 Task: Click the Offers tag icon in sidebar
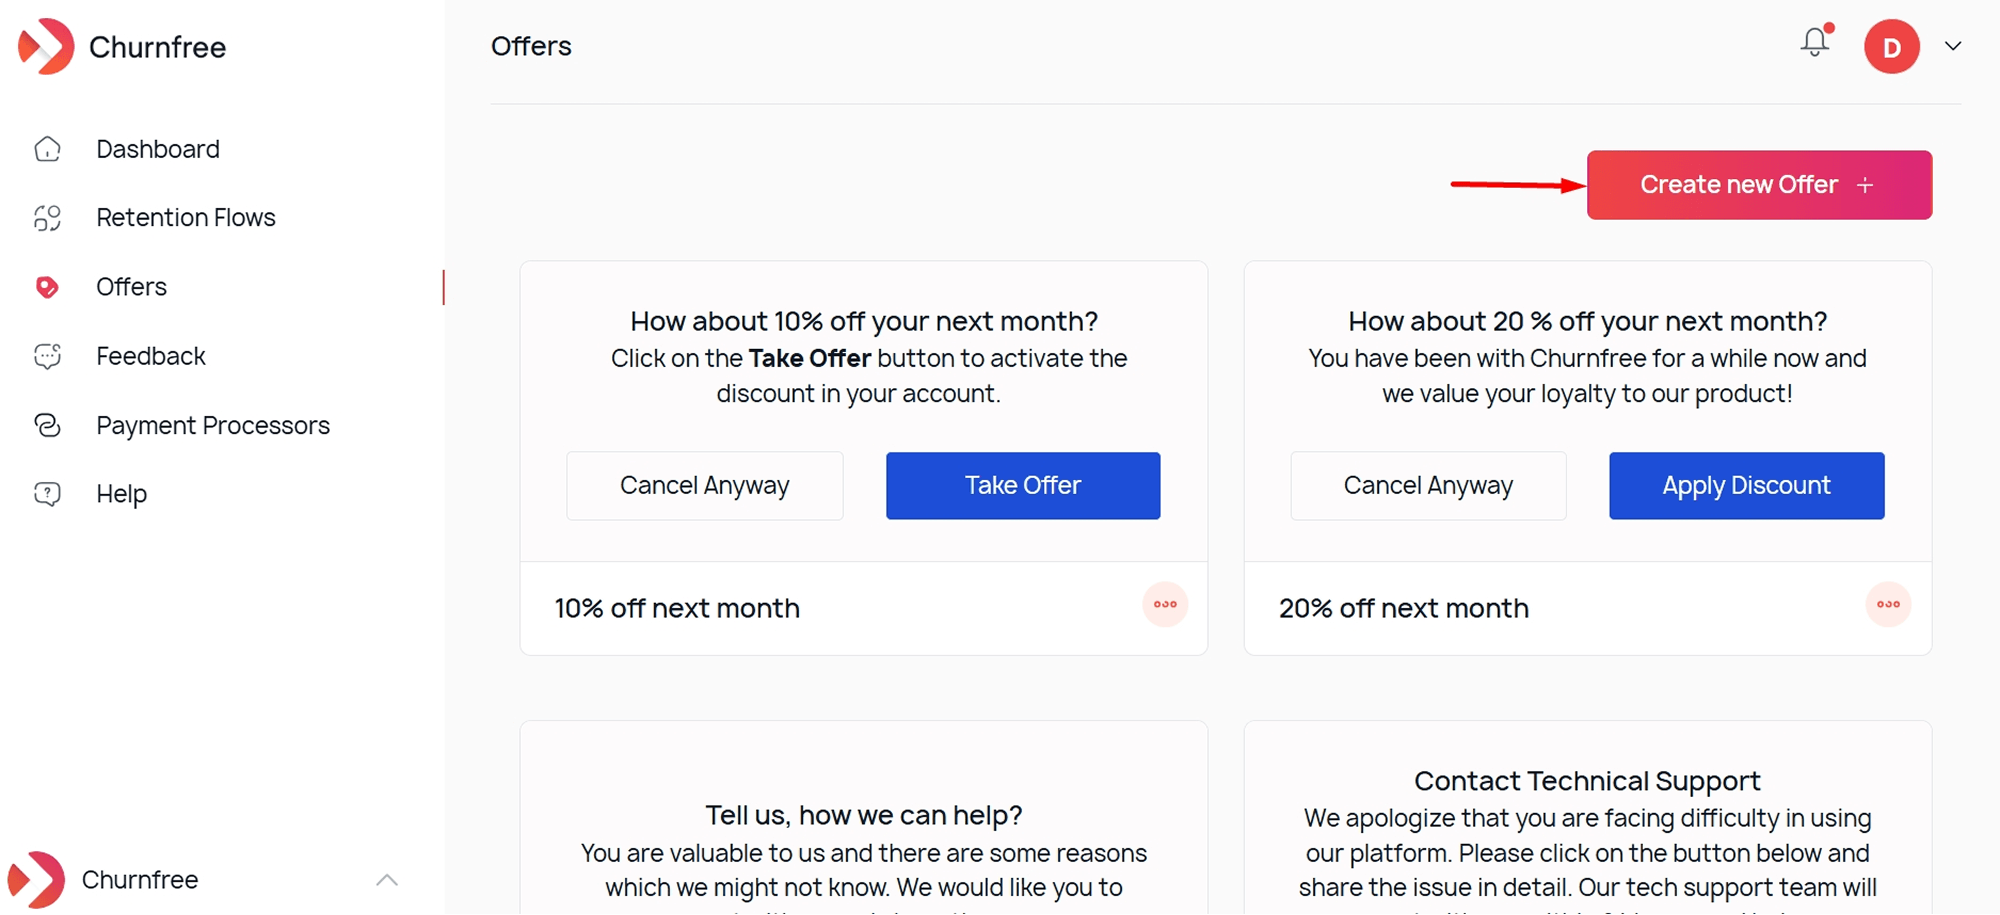[x=46, y=287]
